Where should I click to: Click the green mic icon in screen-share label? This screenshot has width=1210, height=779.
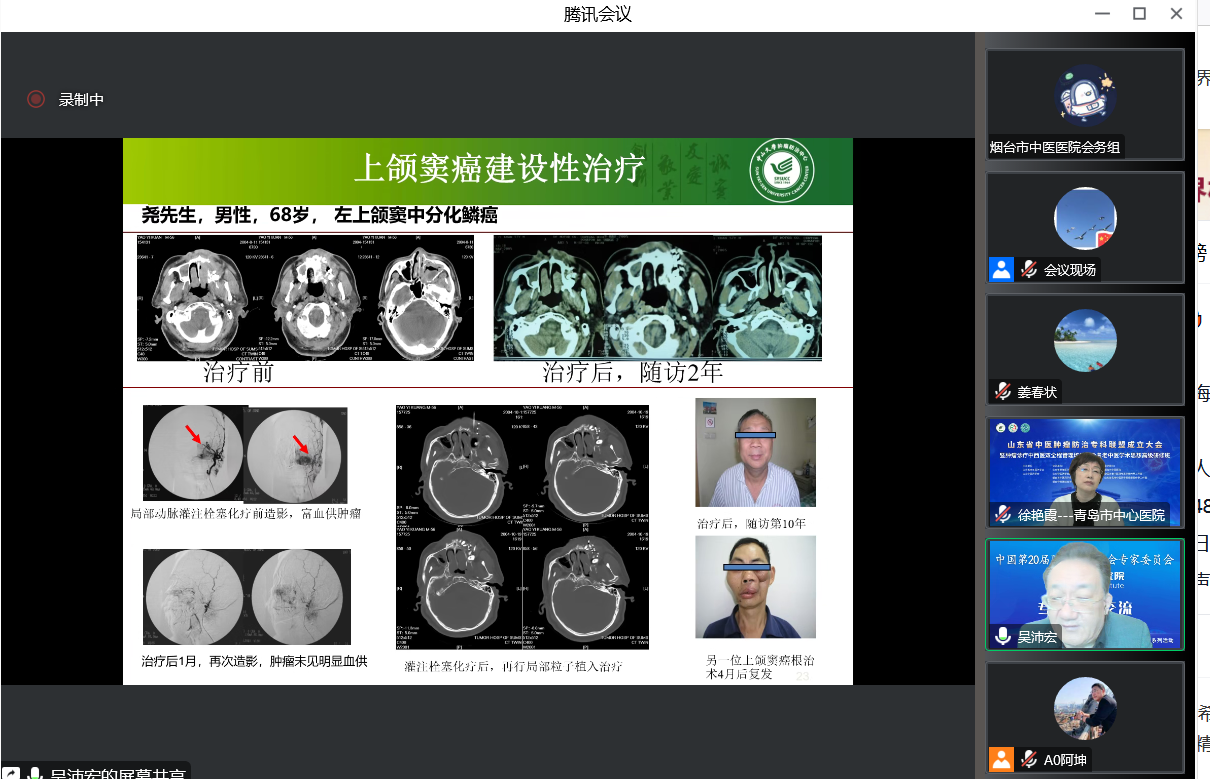pos(35,774)
